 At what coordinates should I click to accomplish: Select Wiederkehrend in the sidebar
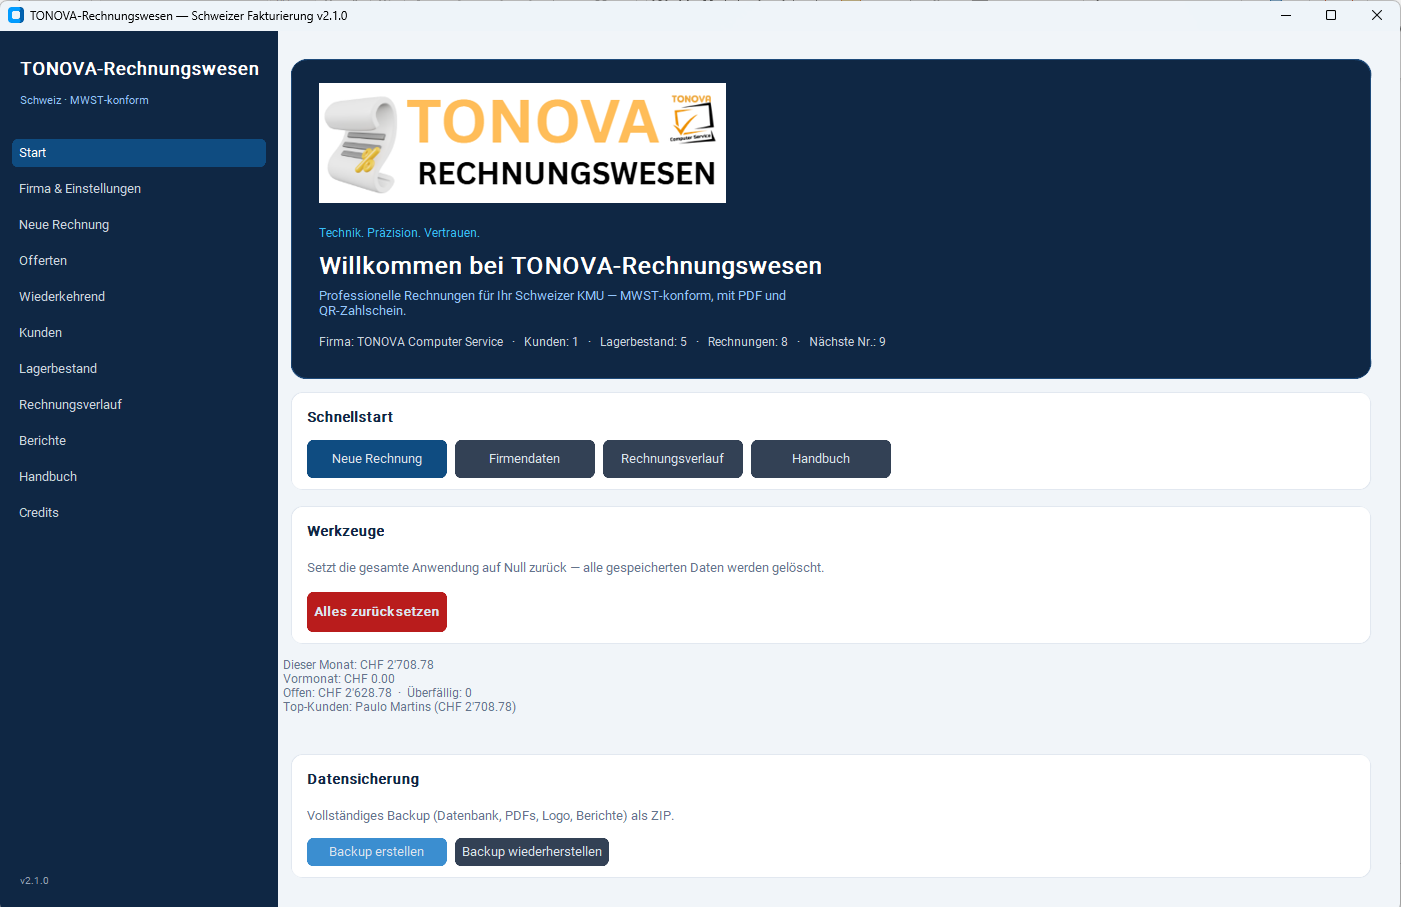[x=139, y=297]
